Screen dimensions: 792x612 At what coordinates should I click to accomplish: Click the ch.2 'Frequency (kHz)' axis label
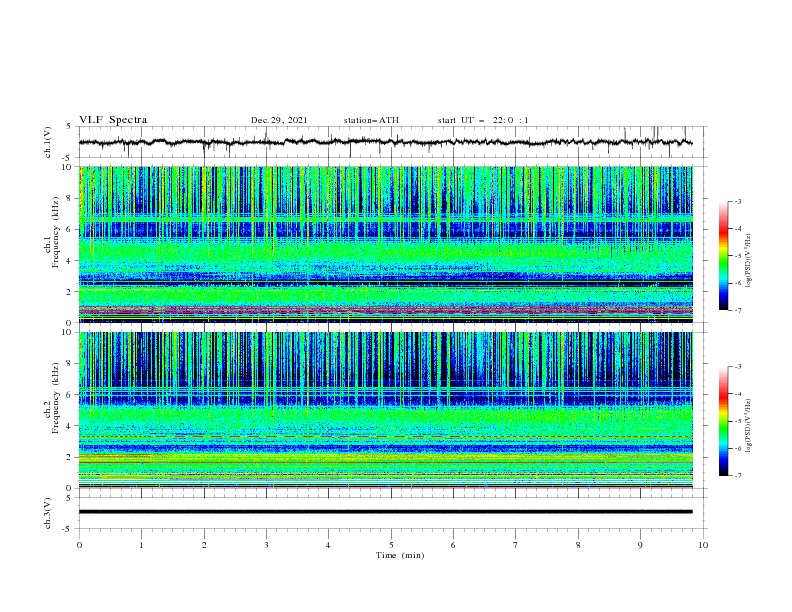pyautogui.click(x=56, y=398)
